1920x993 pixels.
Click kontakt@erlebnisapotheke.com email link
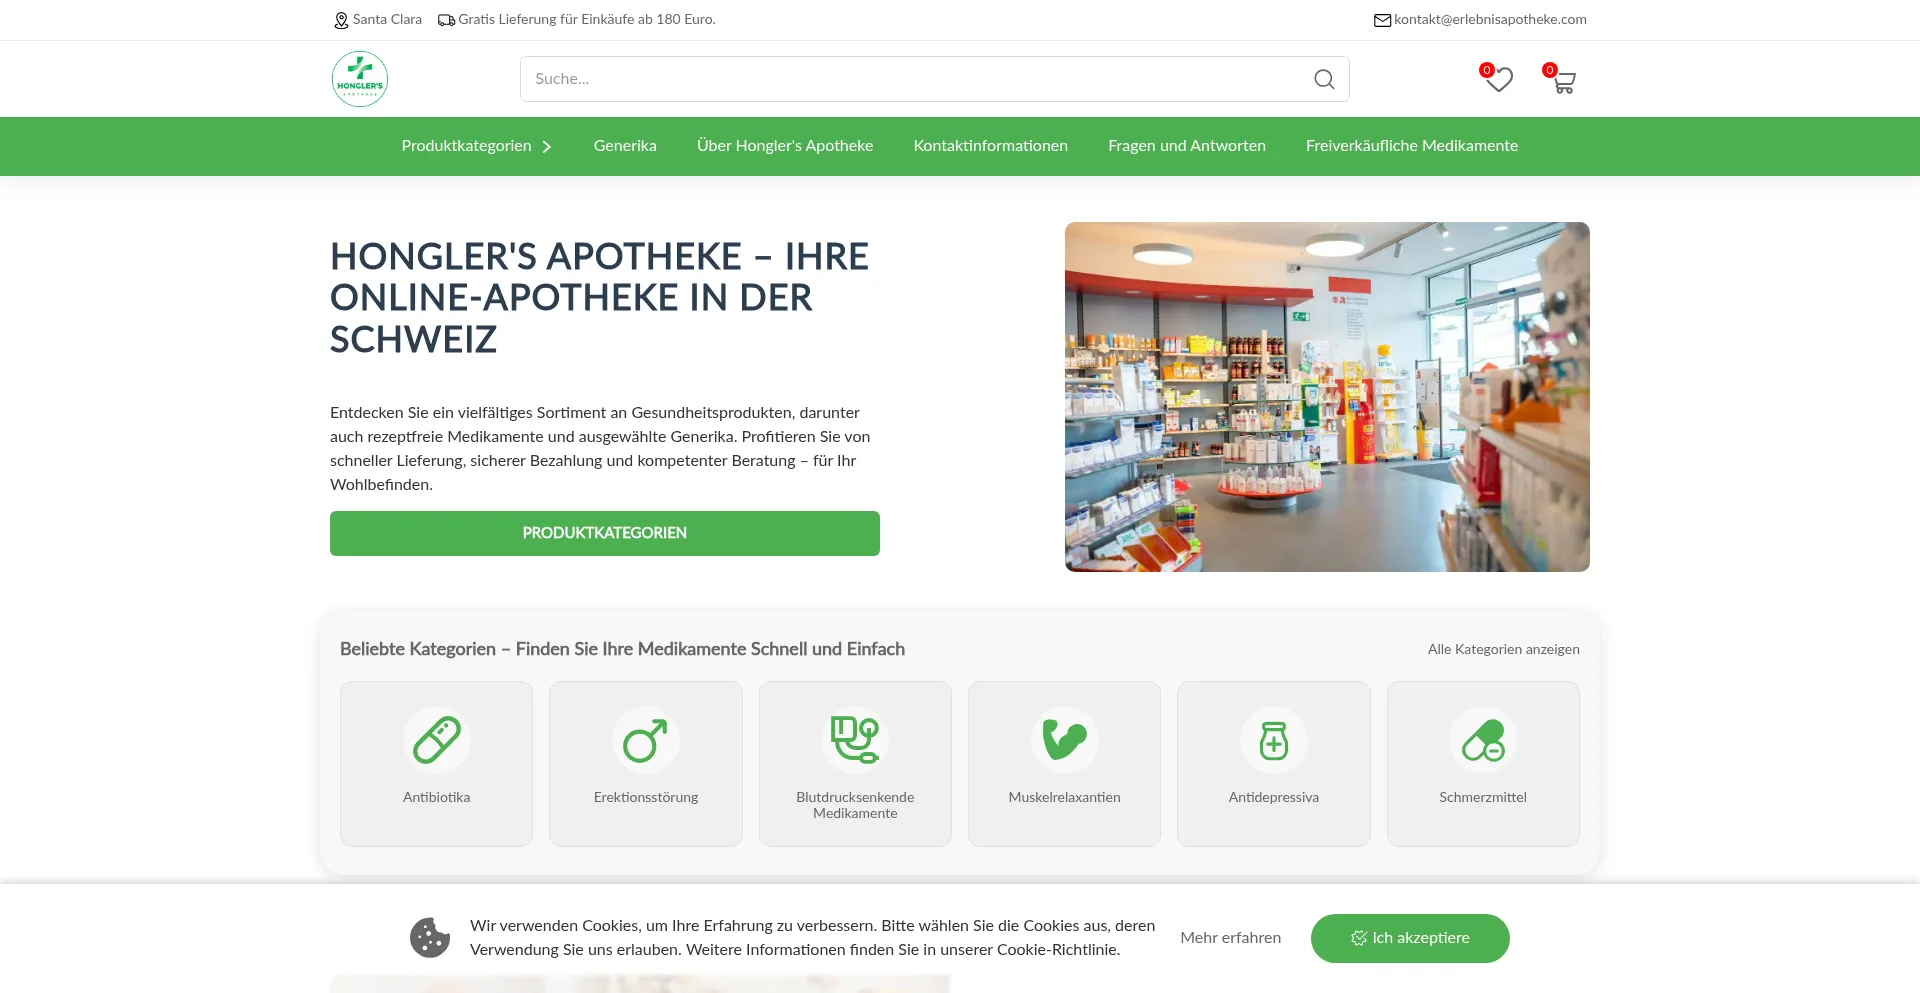(x=1490, y=20)
